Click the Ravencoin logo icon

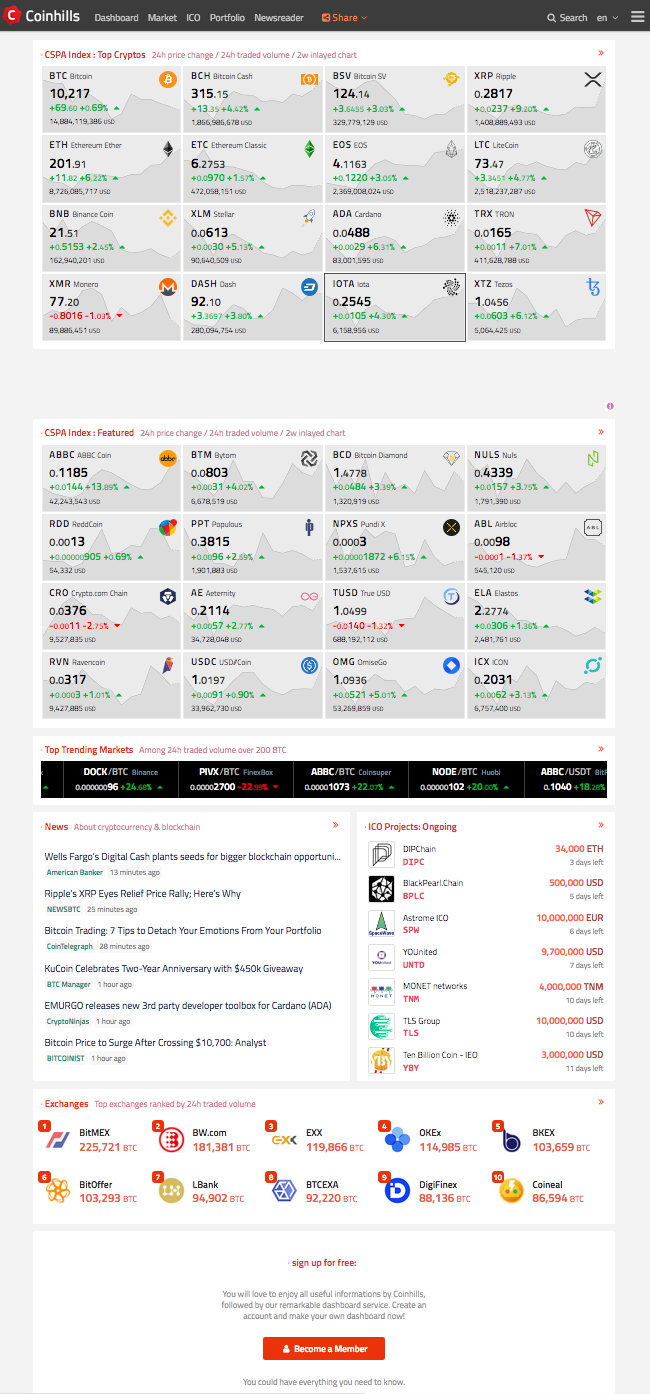(x=168, y=665)
